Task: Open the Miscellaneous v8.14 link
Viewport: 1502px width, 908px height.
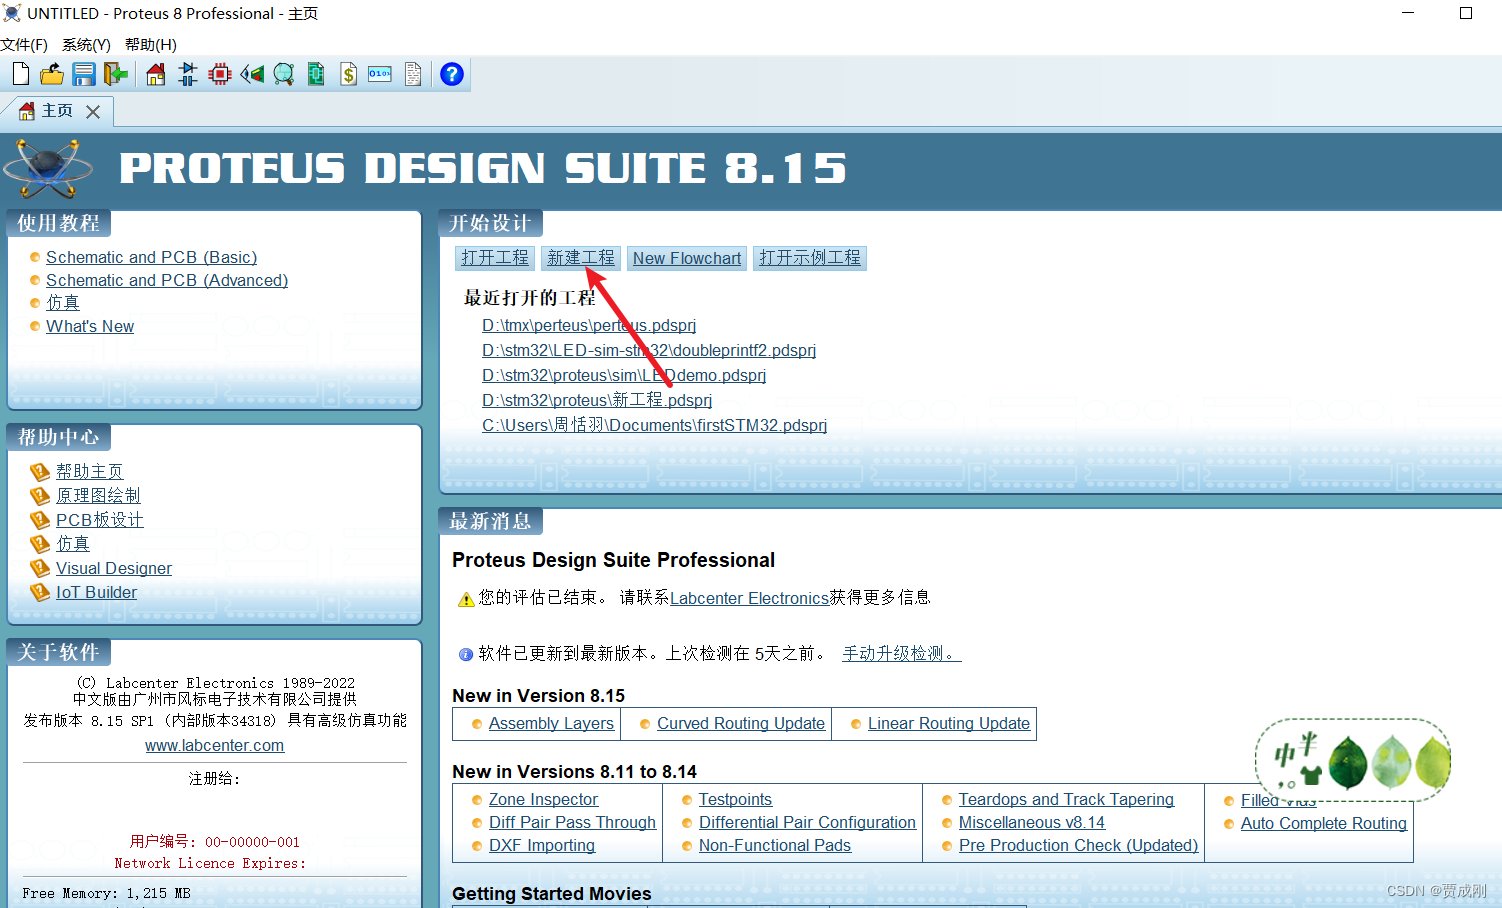Action: [1032, 822]
